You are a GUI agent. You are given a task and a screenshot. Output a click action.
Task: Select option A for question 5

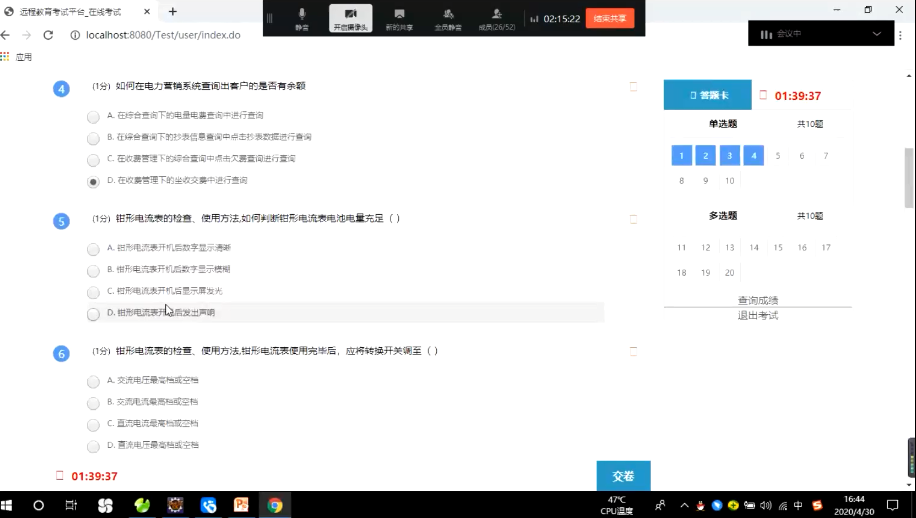point(93,248)
